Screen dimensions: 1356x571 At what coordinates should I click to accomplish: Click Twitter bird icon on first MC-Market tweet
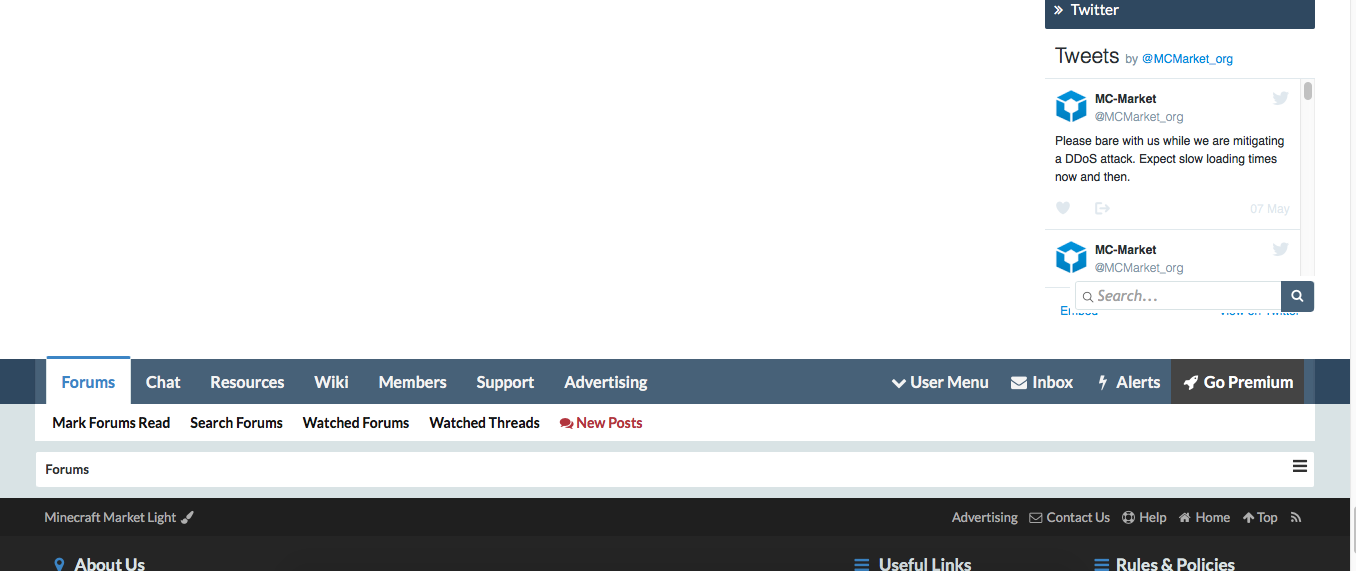tap(1280, 98)
